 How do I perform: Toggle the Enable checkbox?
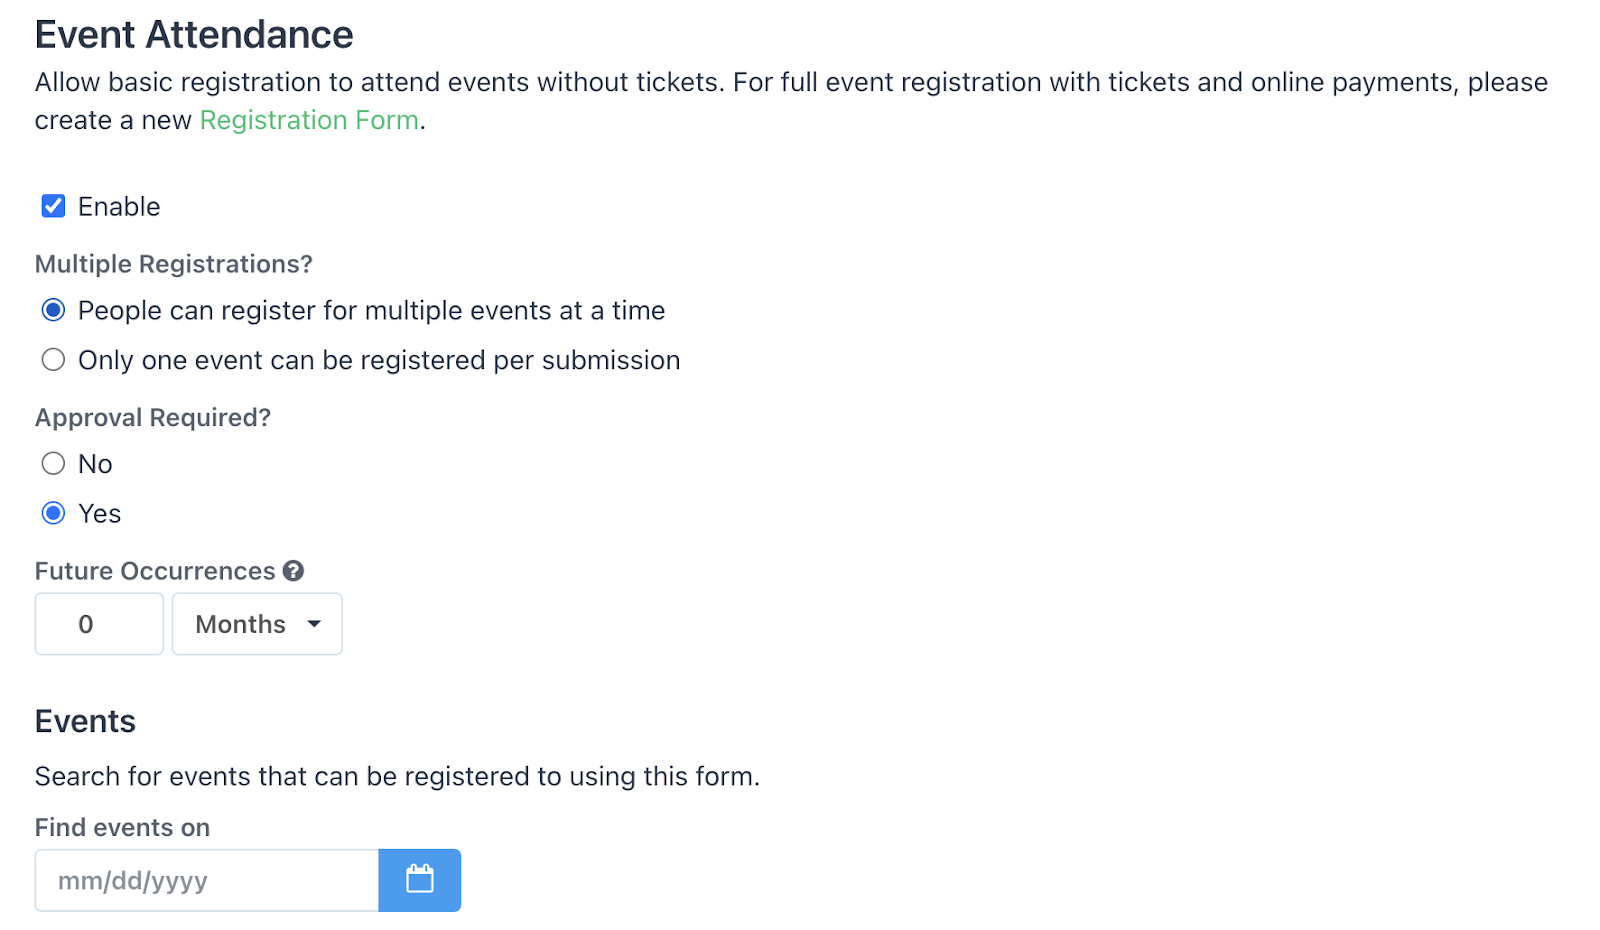click(53, 206)
